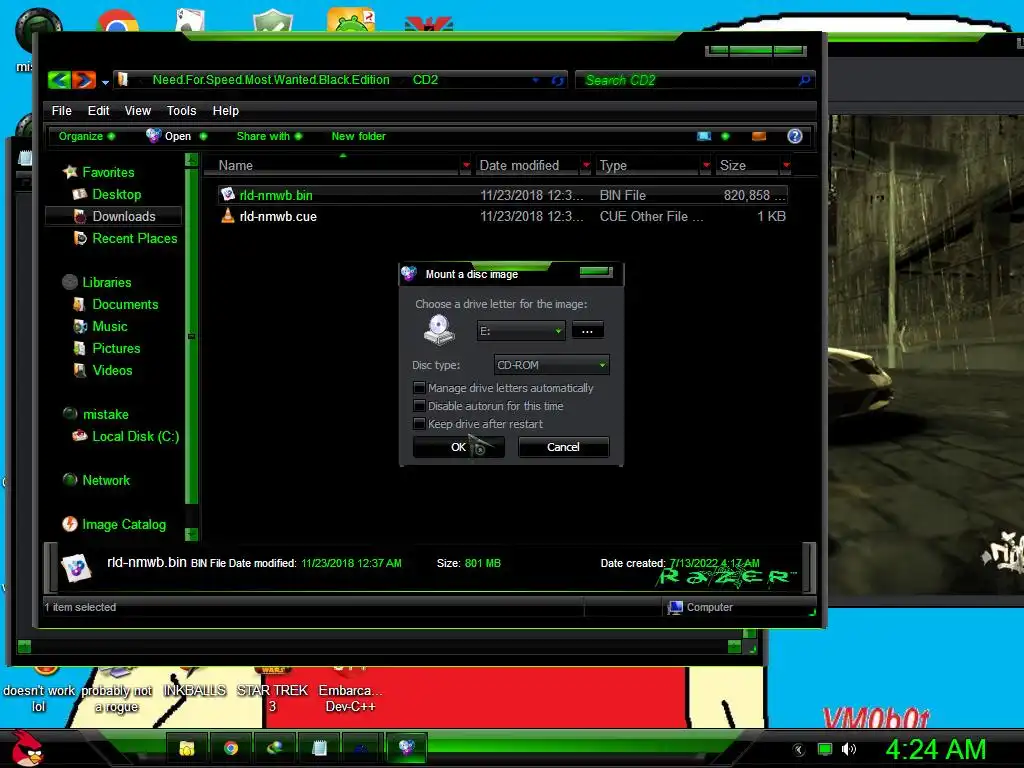
Task: Open Recent Places in sidebar
Action: 135,238
